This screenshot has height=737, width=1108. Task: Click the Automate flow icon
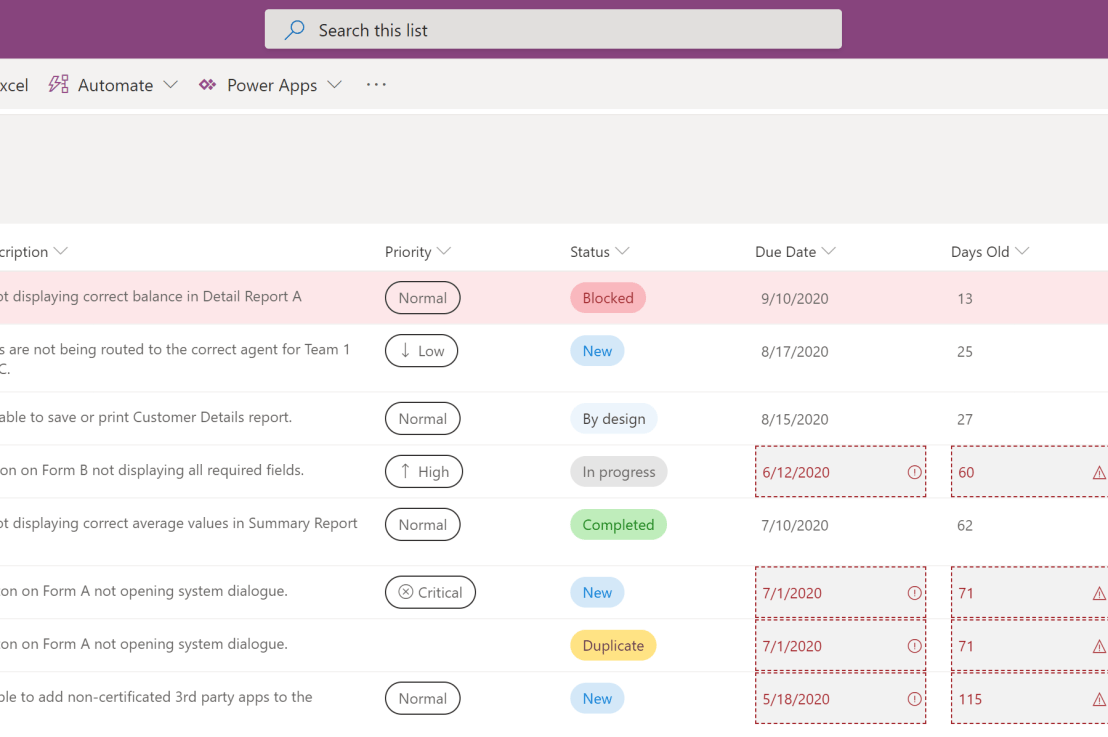[57, 84]
